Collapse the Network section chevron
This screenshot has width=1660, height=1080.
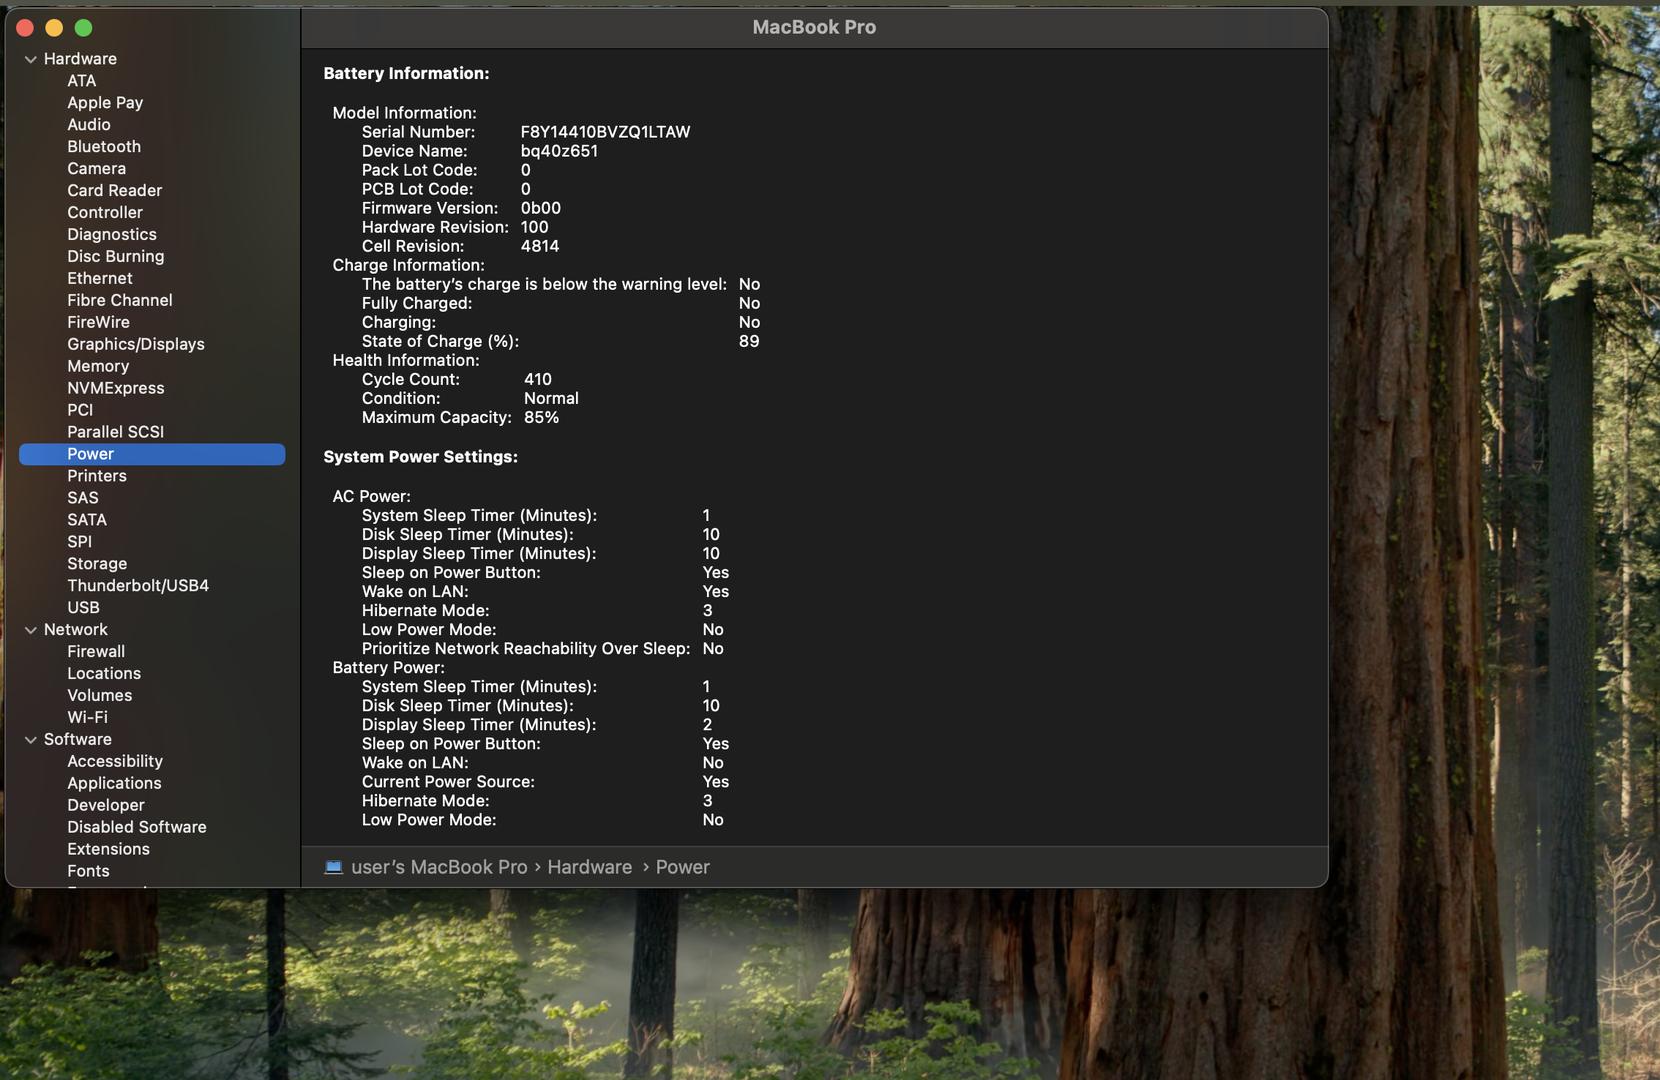pyautogui.click(x=31, y=630)
